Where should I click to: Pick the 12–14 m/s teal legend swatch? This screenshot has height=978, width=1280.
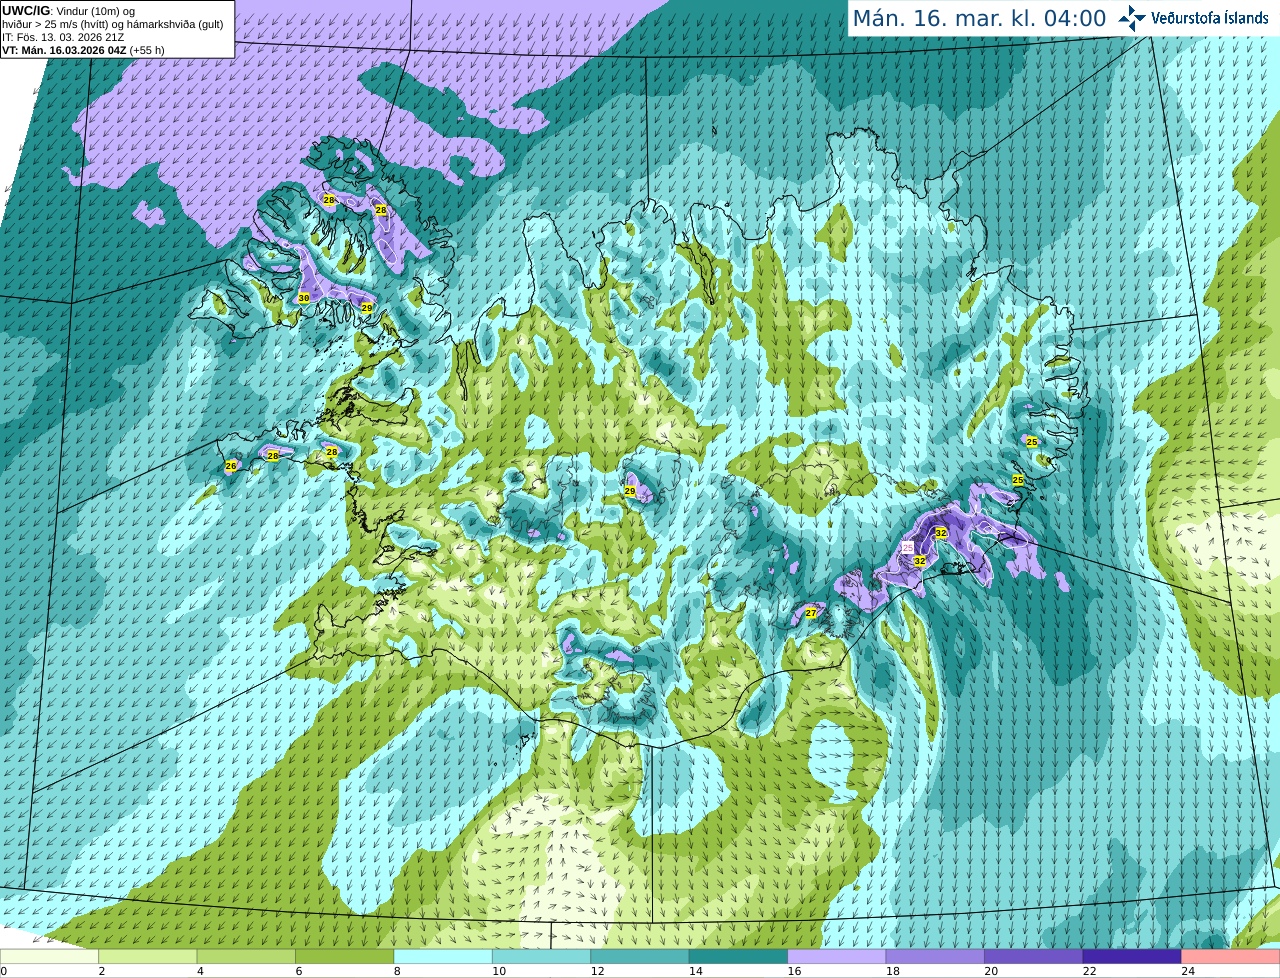(x=640, y=956)
